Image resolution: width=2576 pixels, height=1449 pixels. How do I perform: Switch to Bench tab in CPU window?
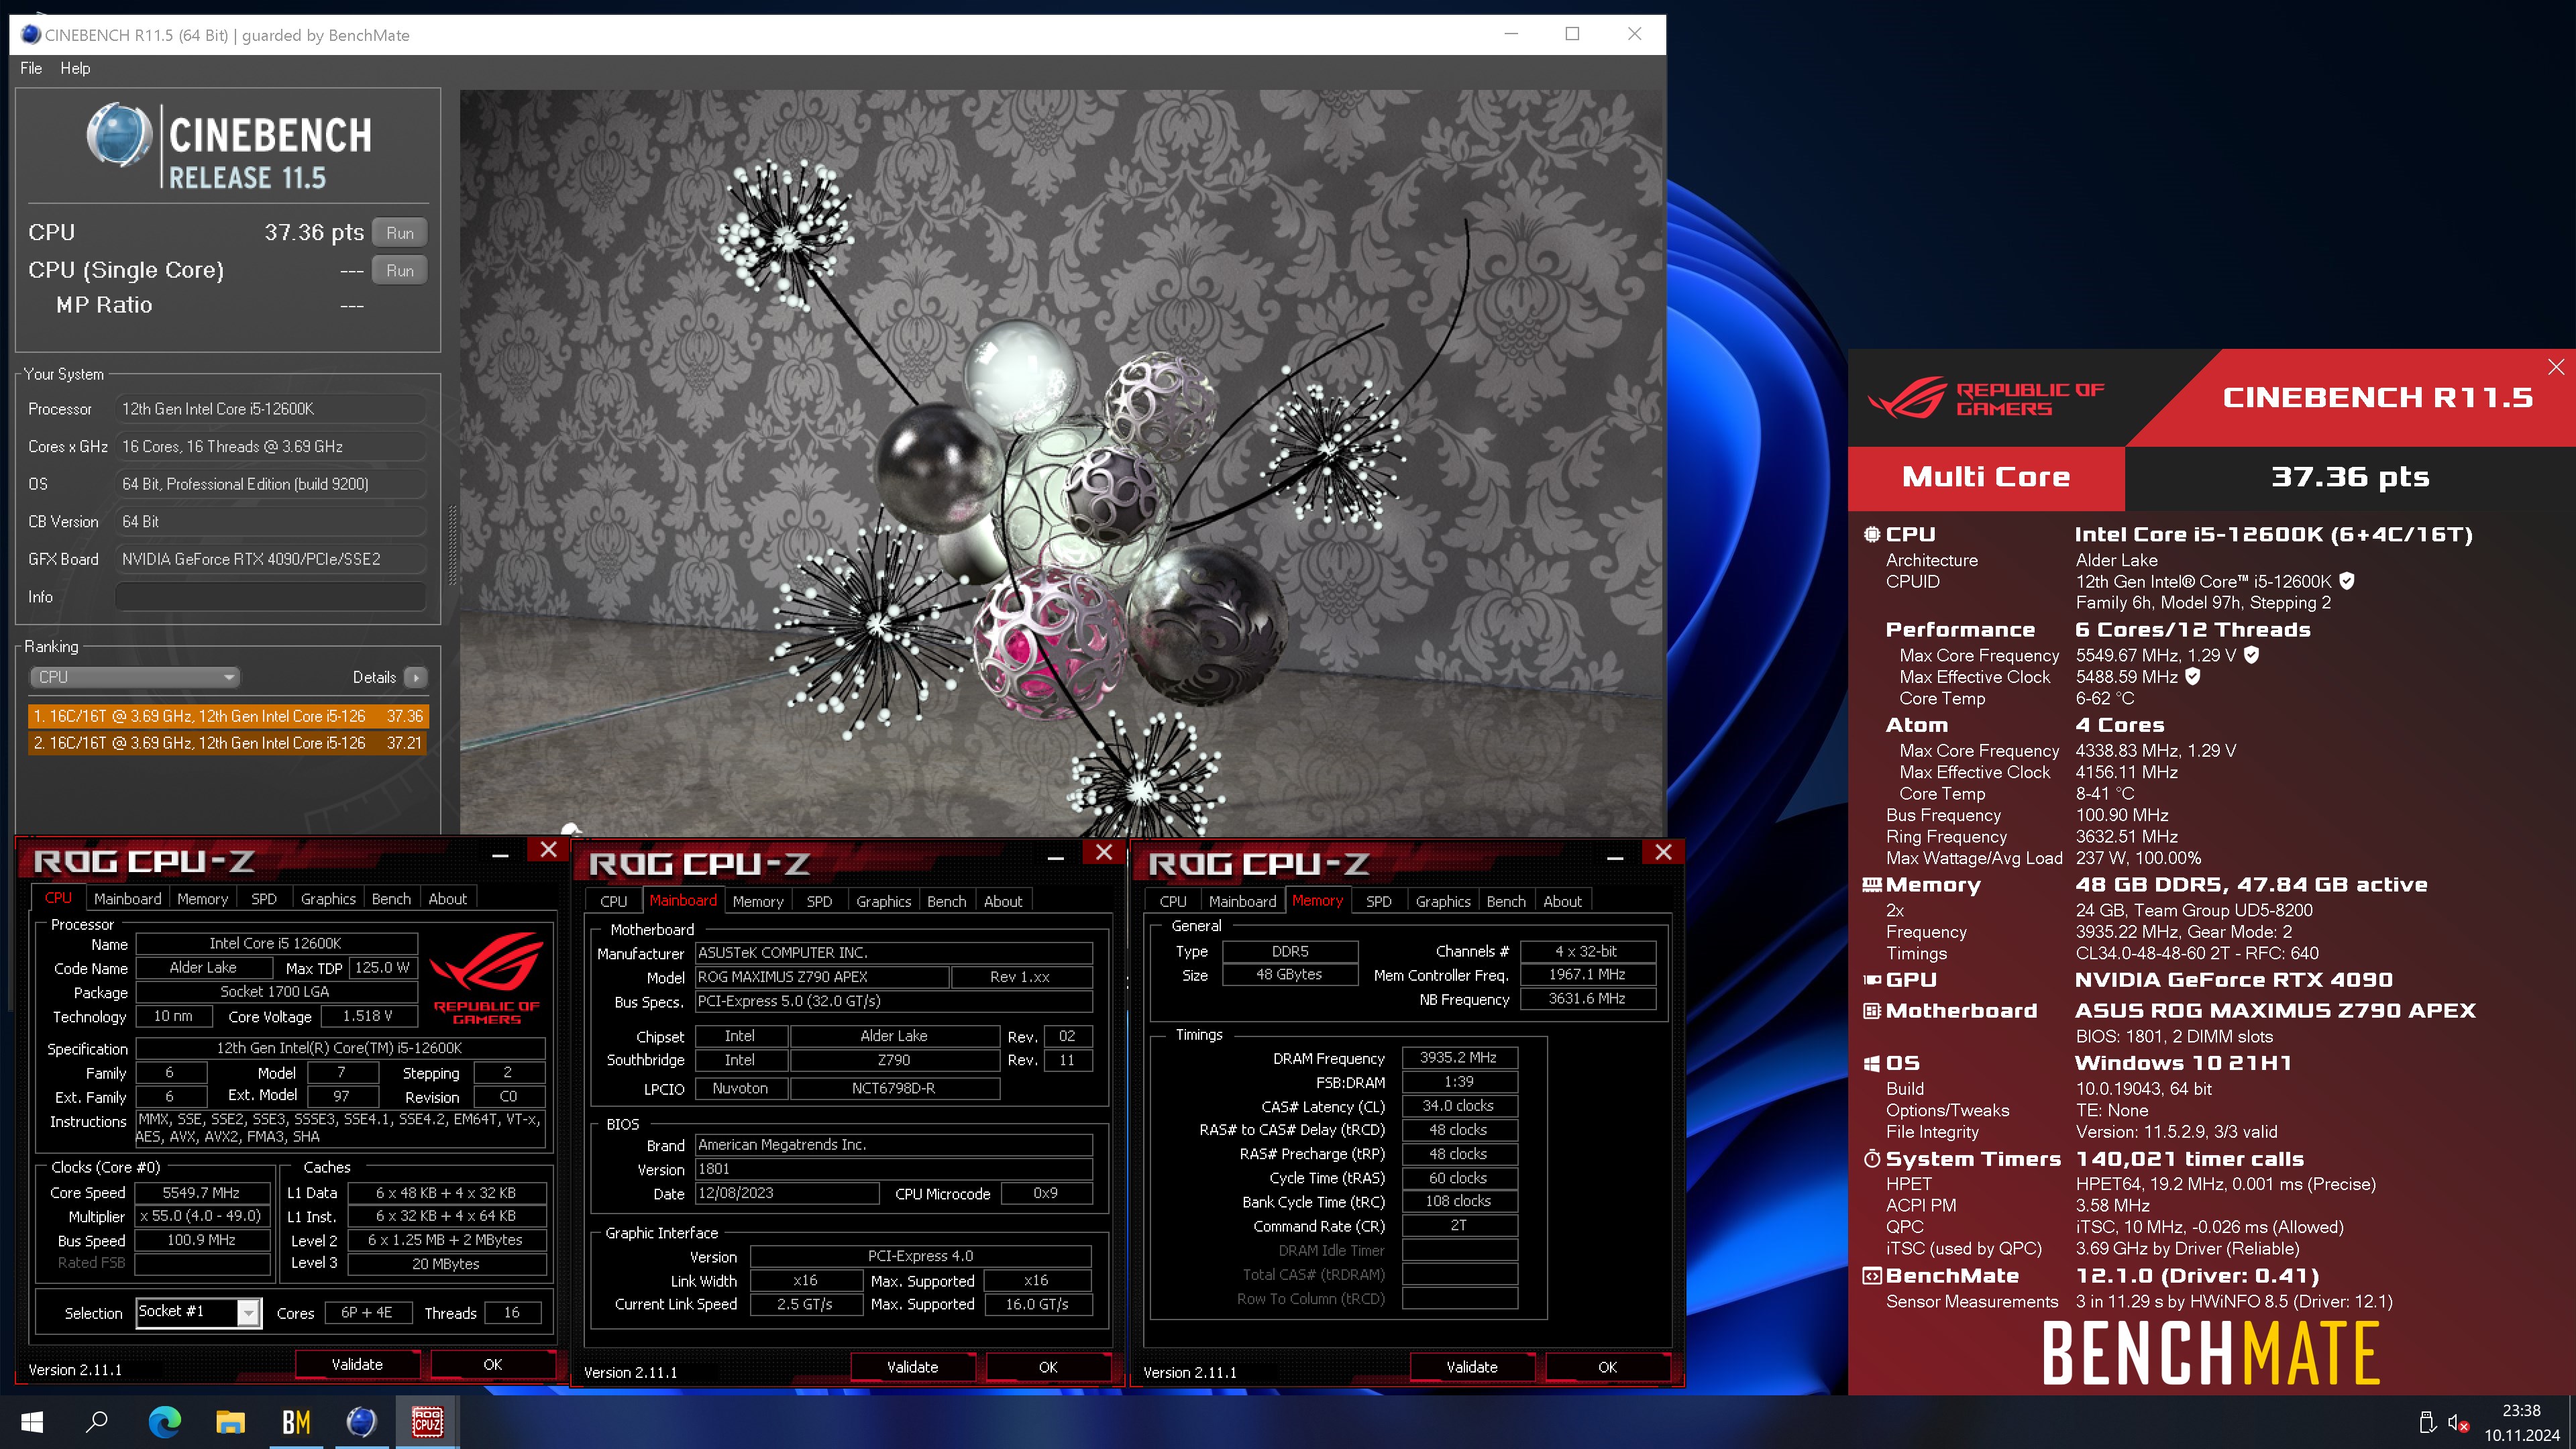(x=391, y=899)
